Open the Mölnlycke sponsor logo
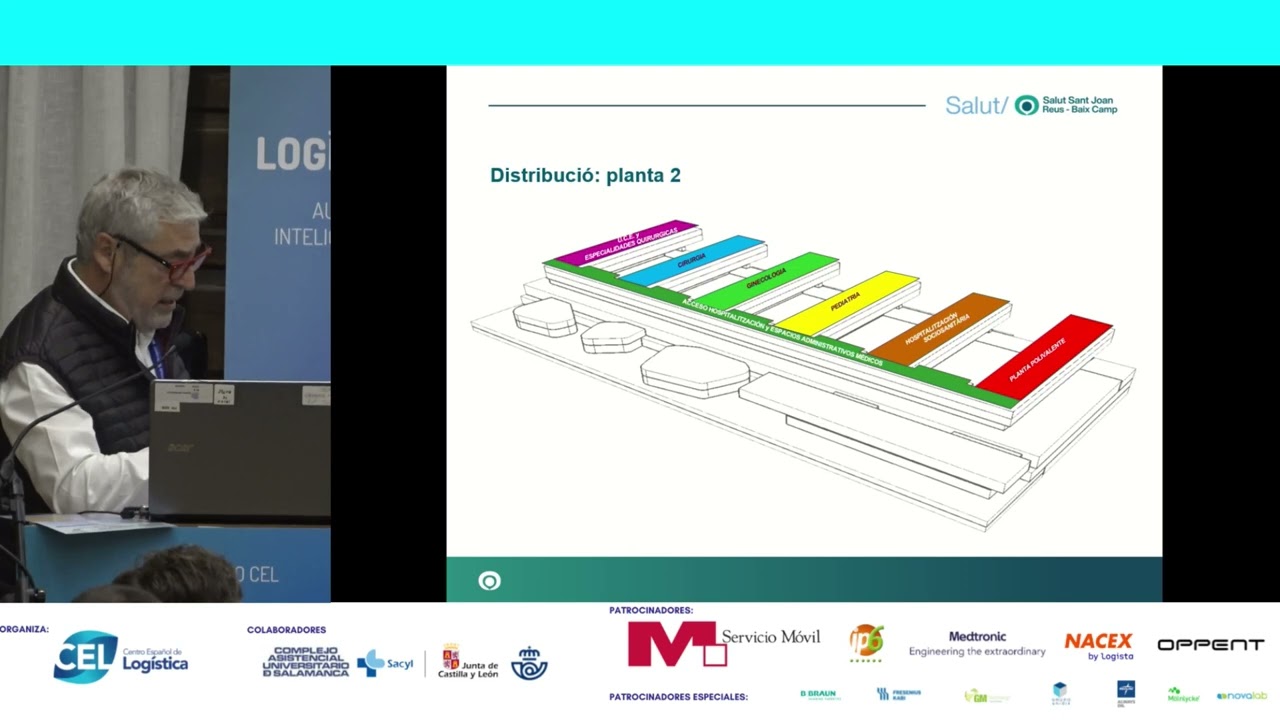 (1183, 694)
